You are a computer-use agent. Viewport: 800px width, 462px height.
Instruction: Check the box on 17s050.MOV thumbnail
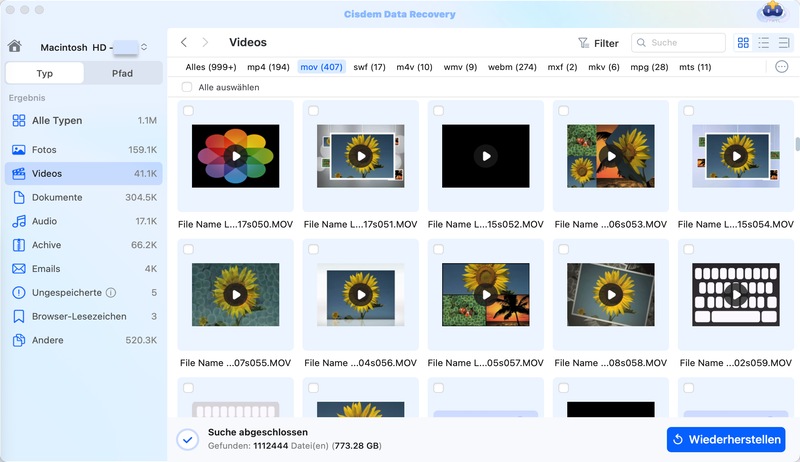pyautogui.click(x=188, y=111)
